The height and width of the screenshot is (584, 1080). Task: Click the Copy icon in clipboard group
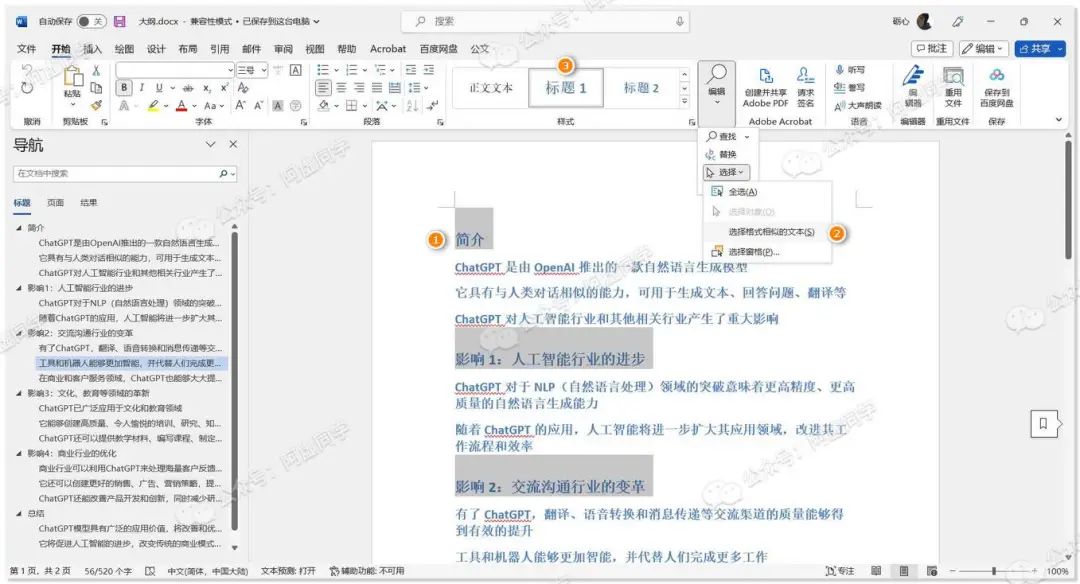click(96, 88)
